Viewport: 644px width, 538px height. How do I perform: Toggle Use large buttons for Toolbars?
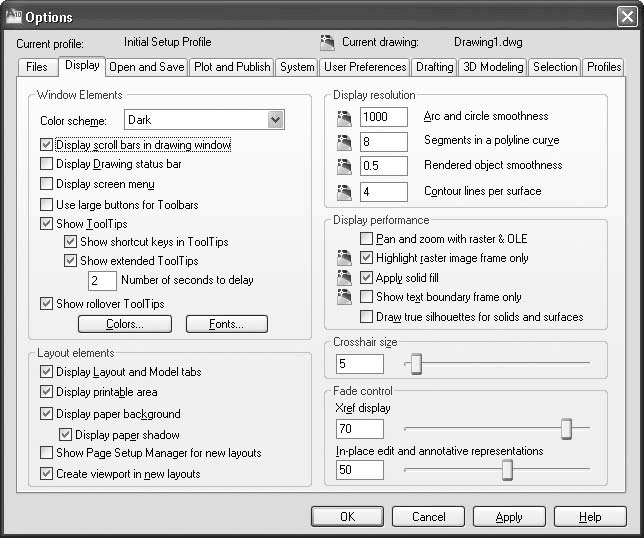pyautogui.click(x=47, y=205)
